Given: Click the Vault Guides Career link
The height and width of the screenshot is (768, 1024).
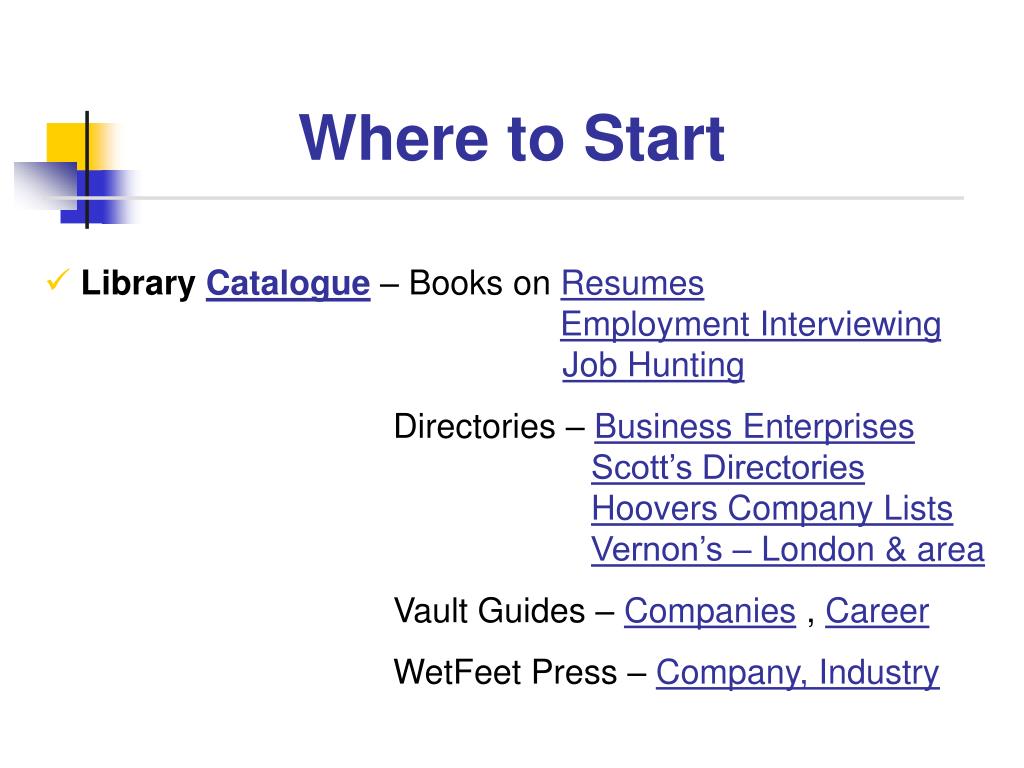Looking at the screenshot, I should [x=877, y=612].
